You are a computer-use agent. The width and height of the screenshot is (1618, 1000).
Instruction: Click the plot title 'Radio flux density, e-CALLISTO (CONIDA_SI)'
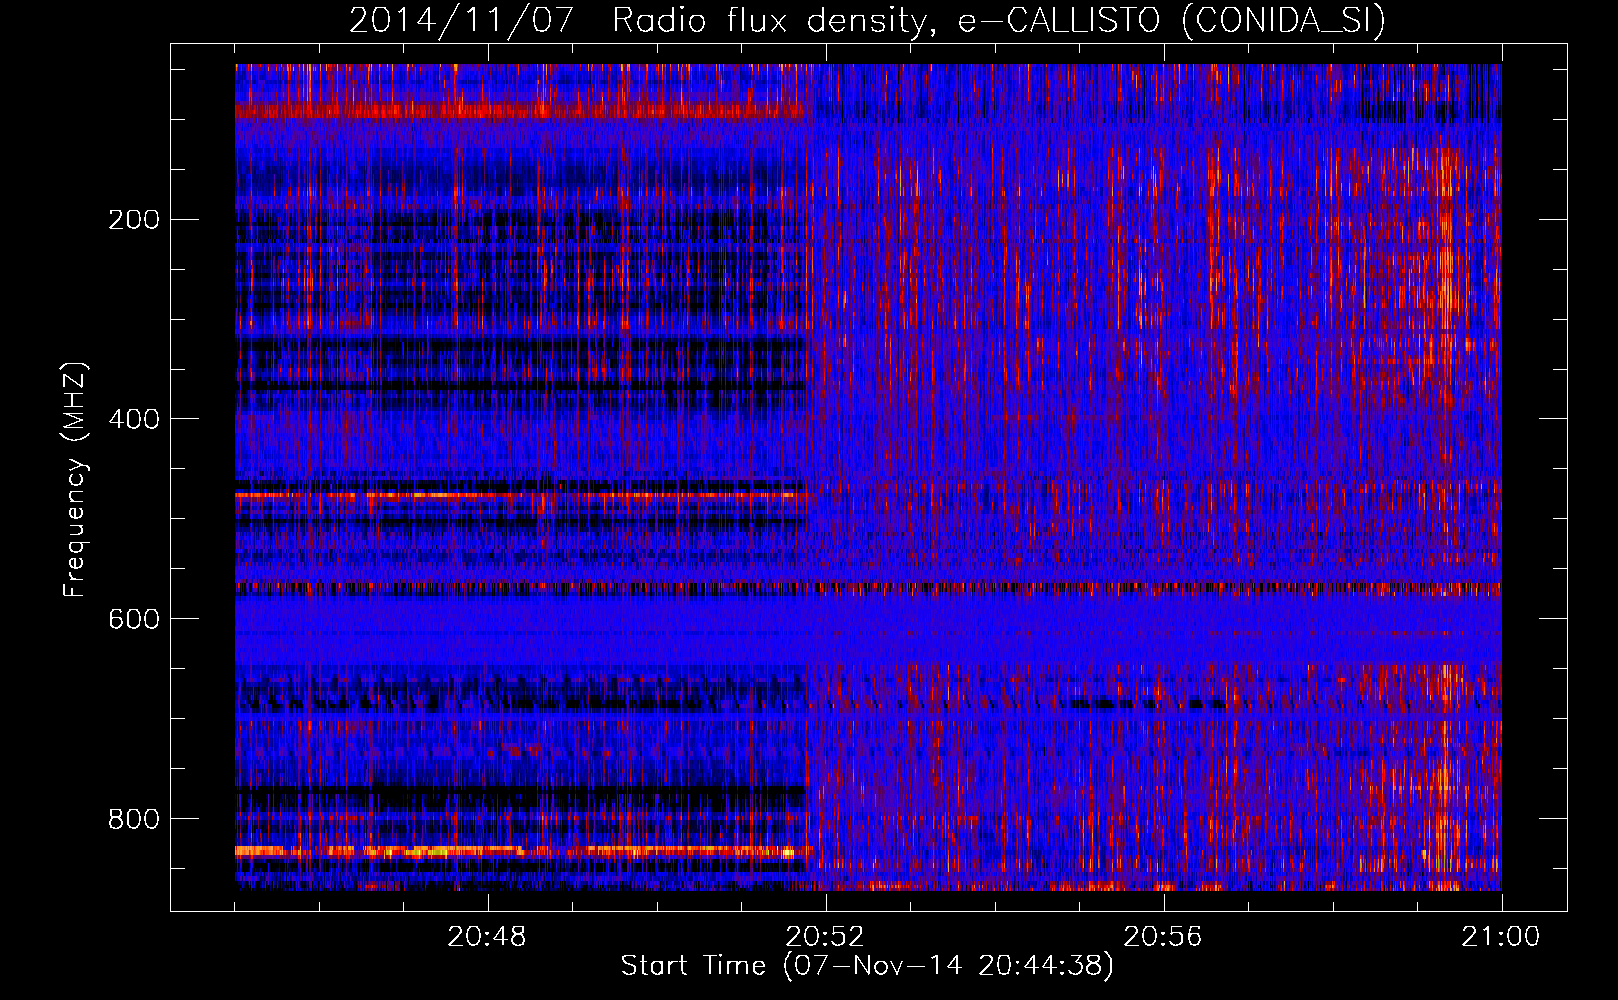coord(999,21)
